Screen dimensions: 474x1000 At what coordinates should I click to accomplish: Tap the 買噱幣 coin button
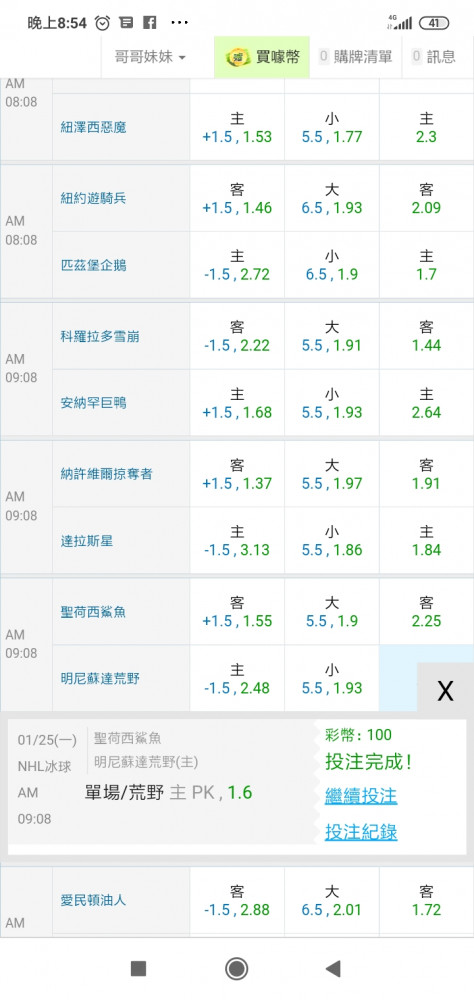[262, 57]
